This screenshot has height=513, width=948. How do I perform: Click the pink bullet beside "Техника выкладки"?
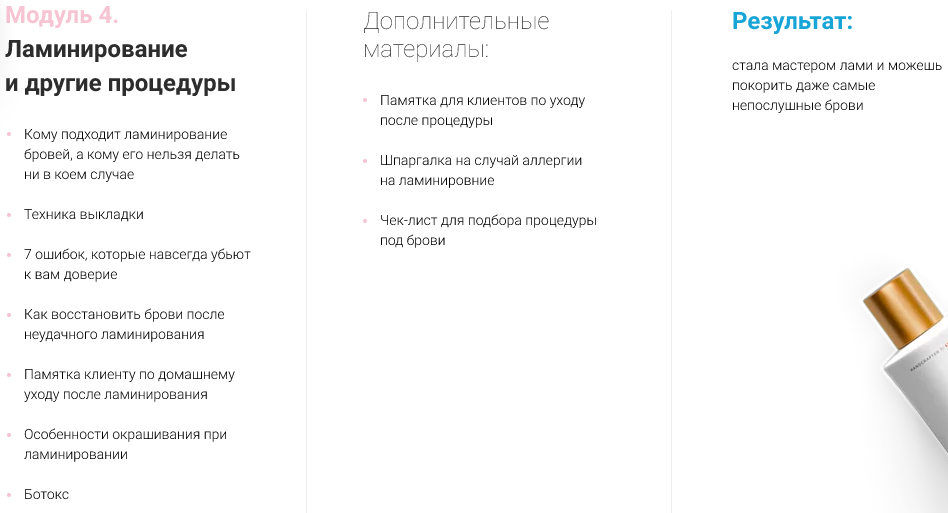click(x=9, y=214)
